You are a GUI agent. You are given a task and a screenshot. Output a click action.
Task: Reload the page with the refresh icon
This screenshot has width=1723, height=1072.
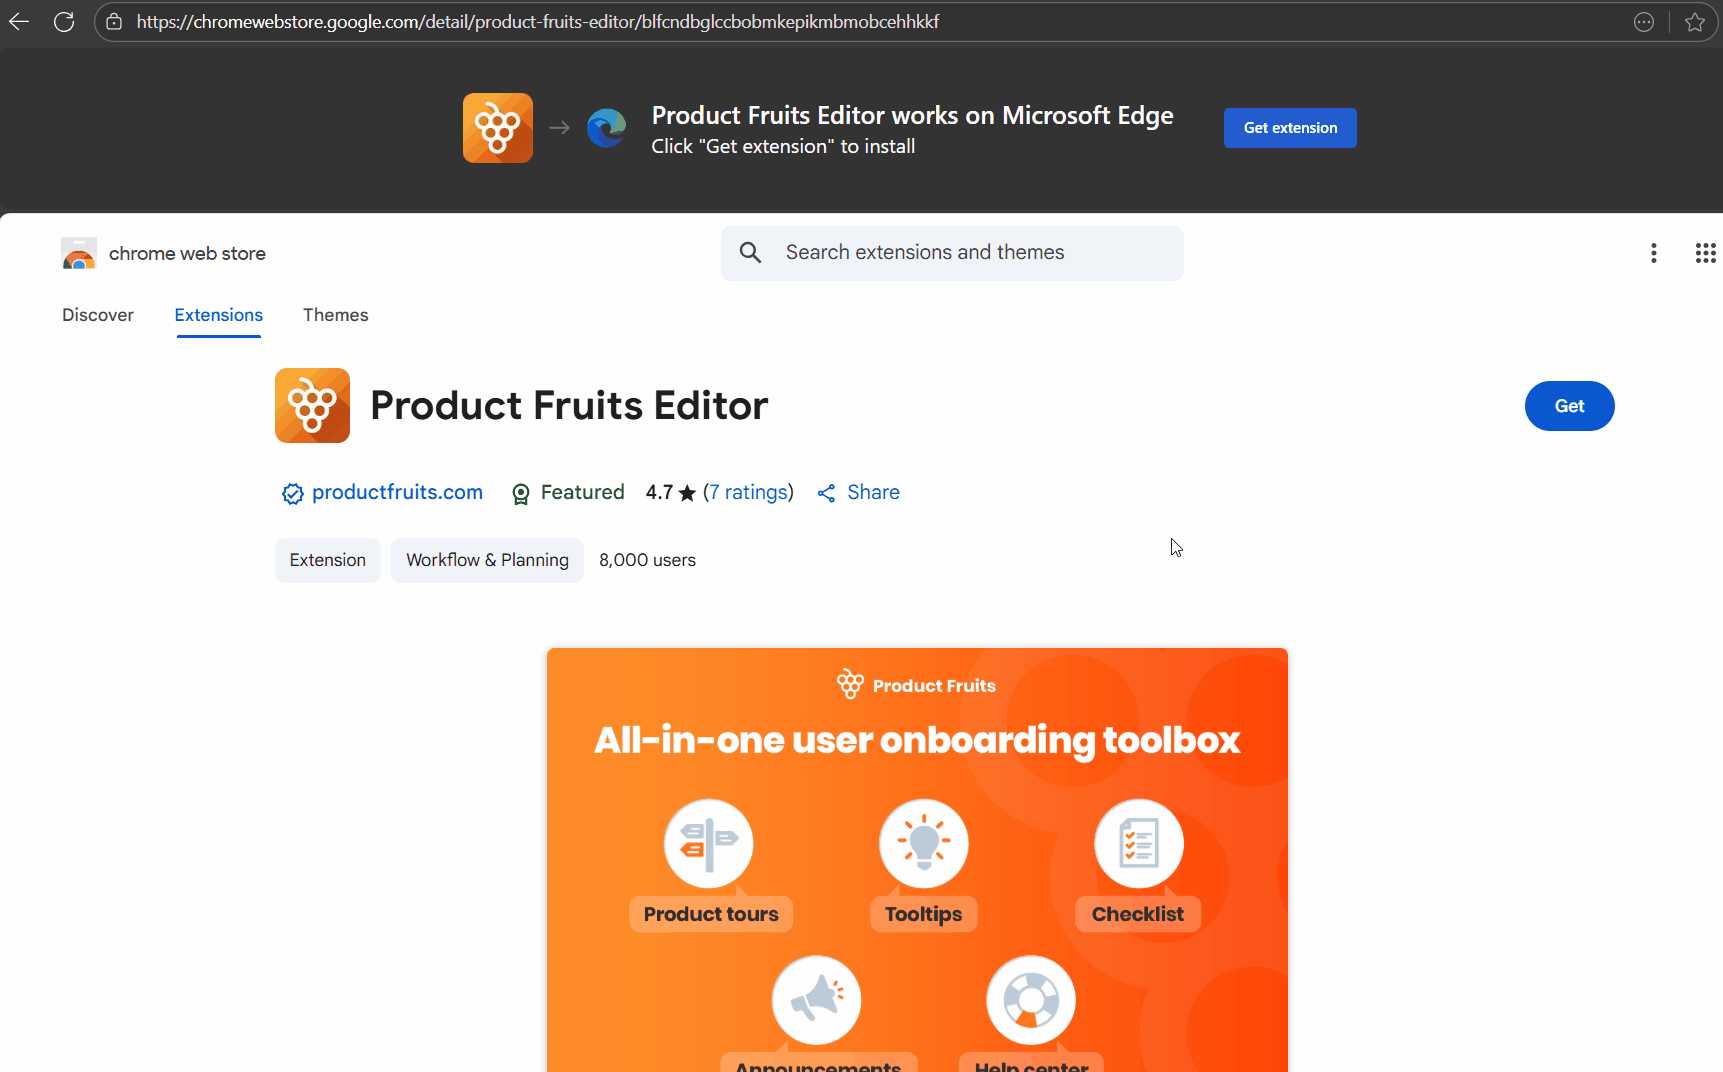coord(64,22)
